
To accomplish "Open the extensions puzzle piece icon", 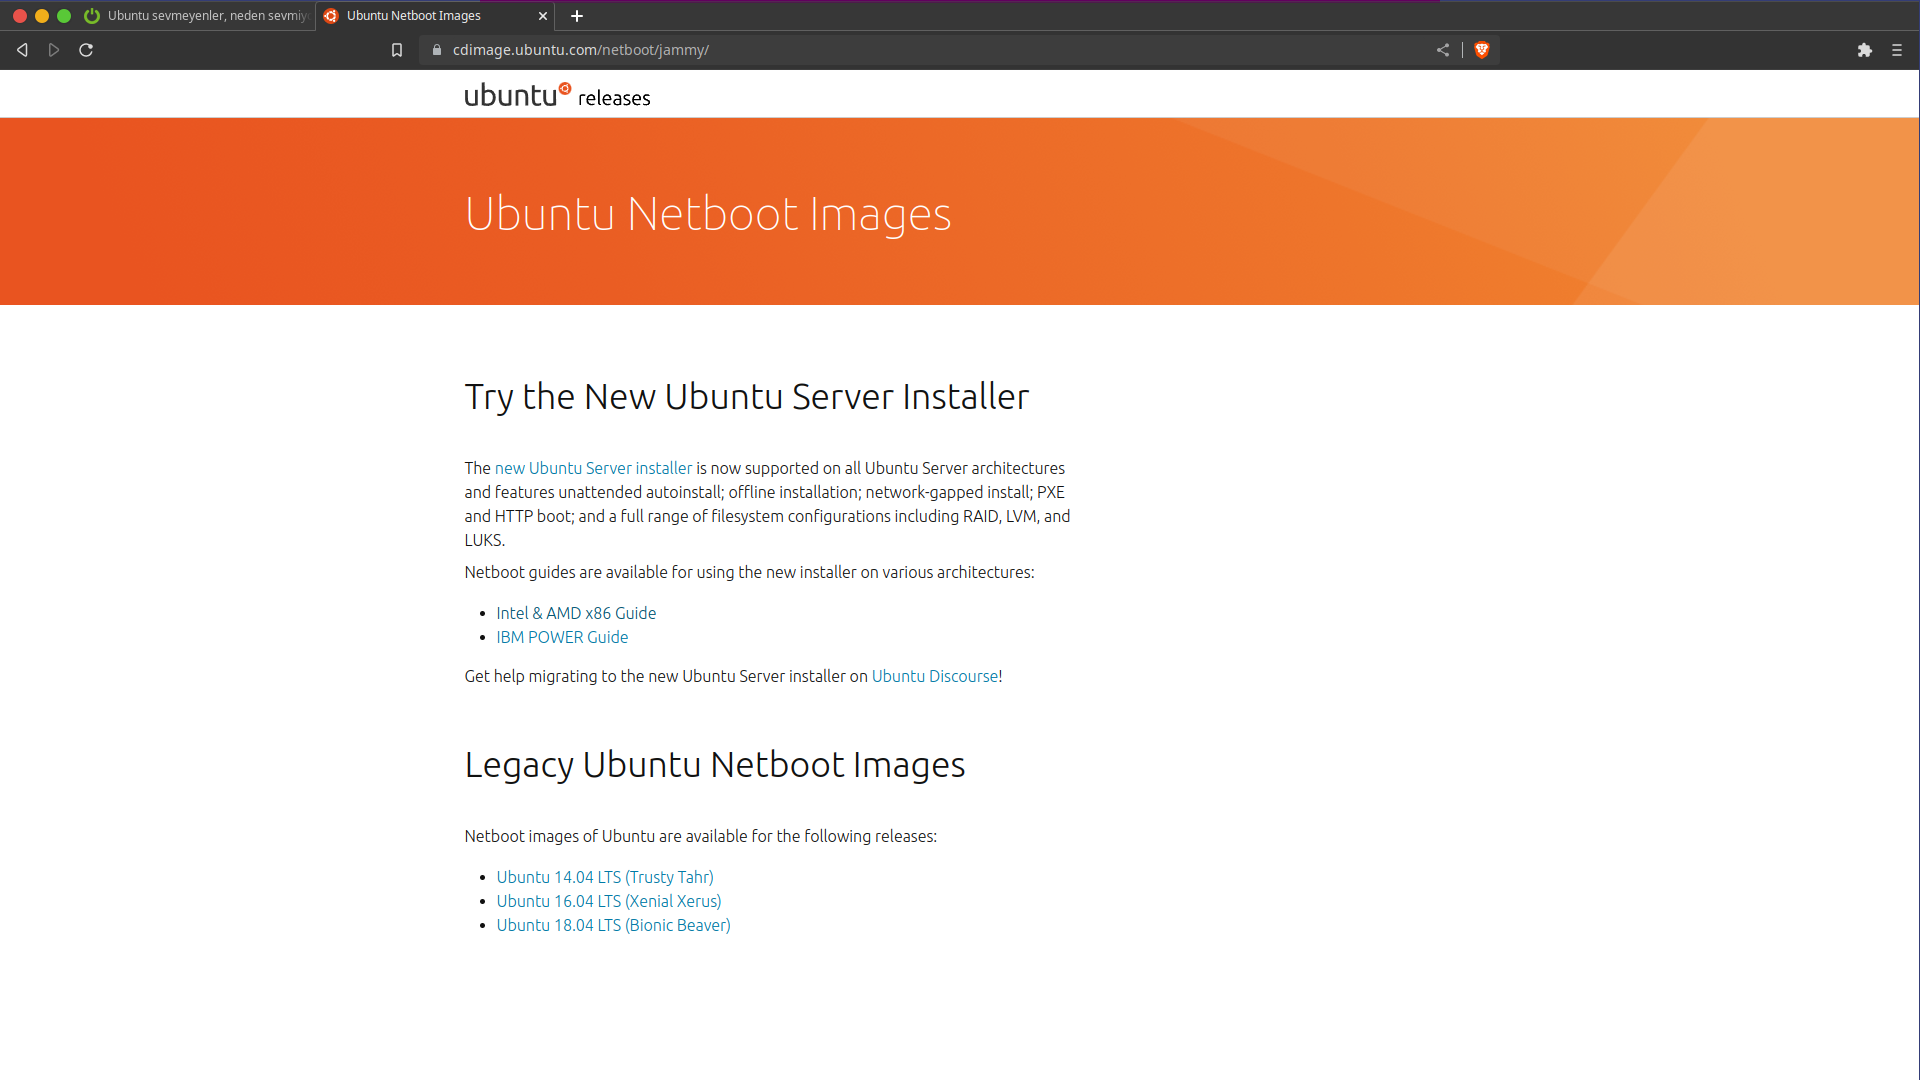I will tap(1865, 50).
